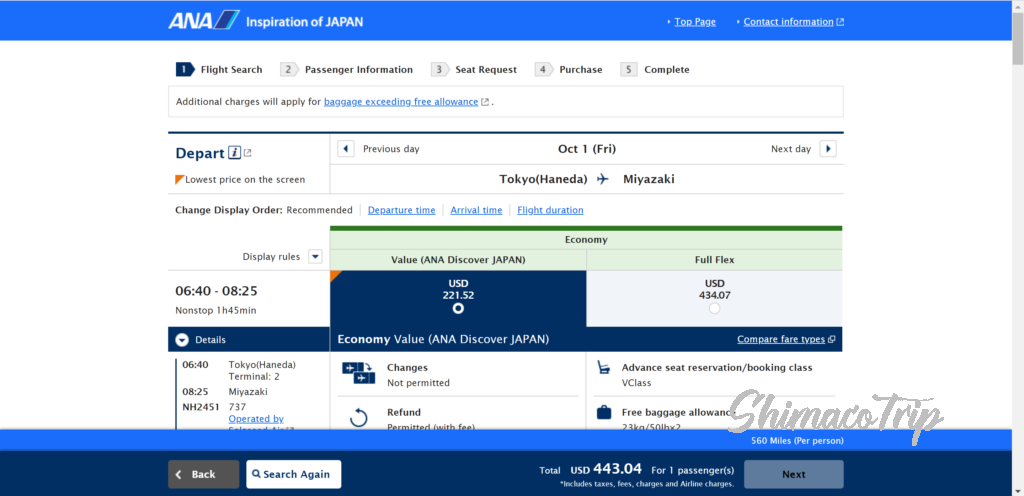Click the Search Again button

tap(294, 474)
